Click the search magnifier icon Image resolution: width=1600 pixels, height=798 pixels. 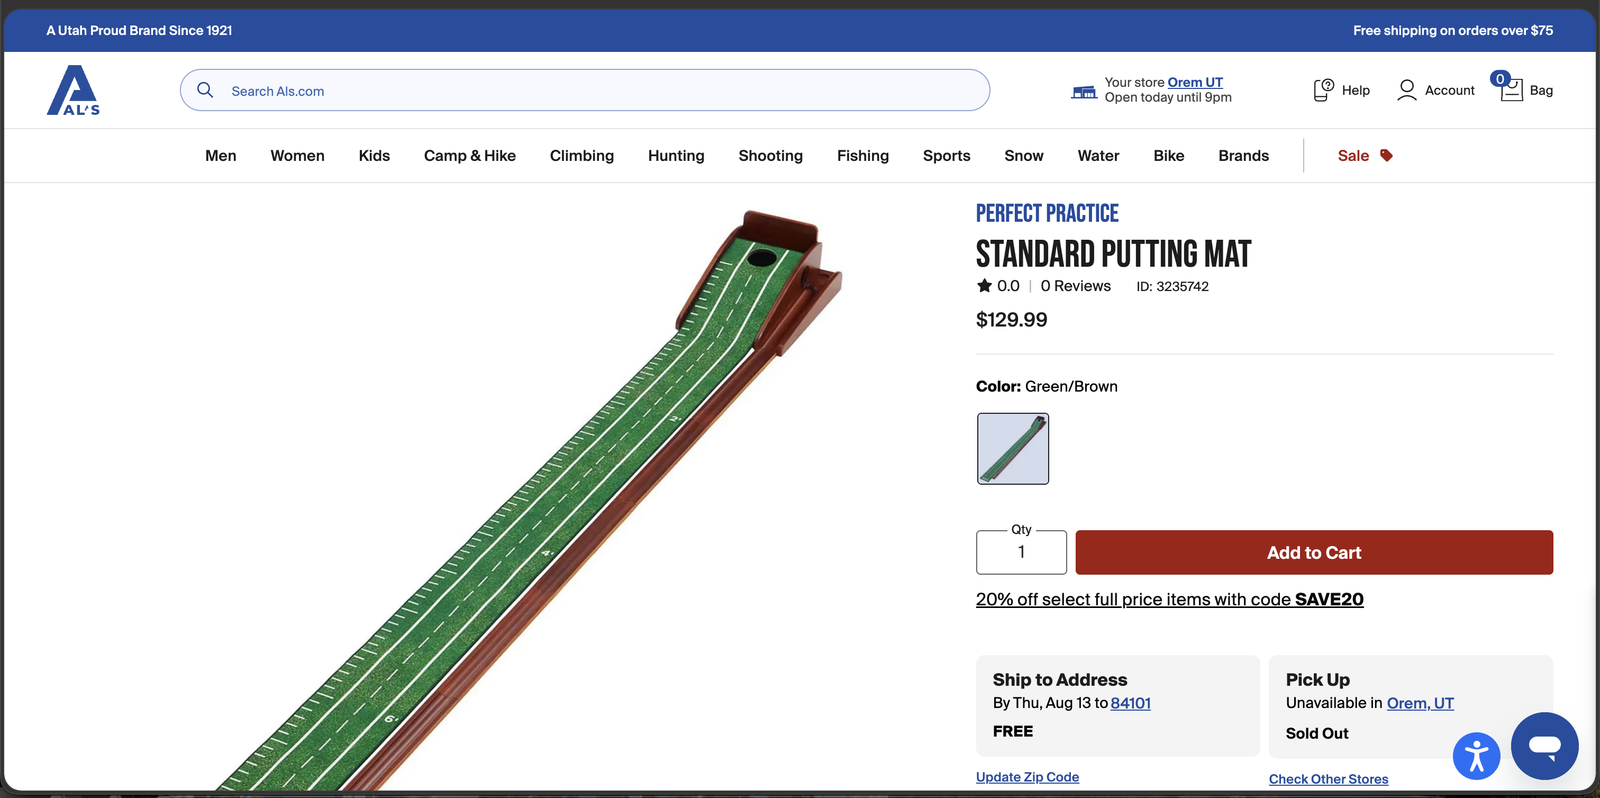(x=205, y=90)
